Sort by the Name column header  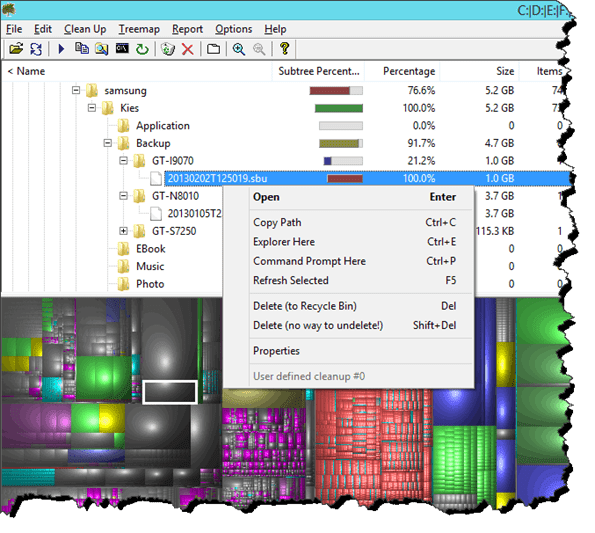137,71
